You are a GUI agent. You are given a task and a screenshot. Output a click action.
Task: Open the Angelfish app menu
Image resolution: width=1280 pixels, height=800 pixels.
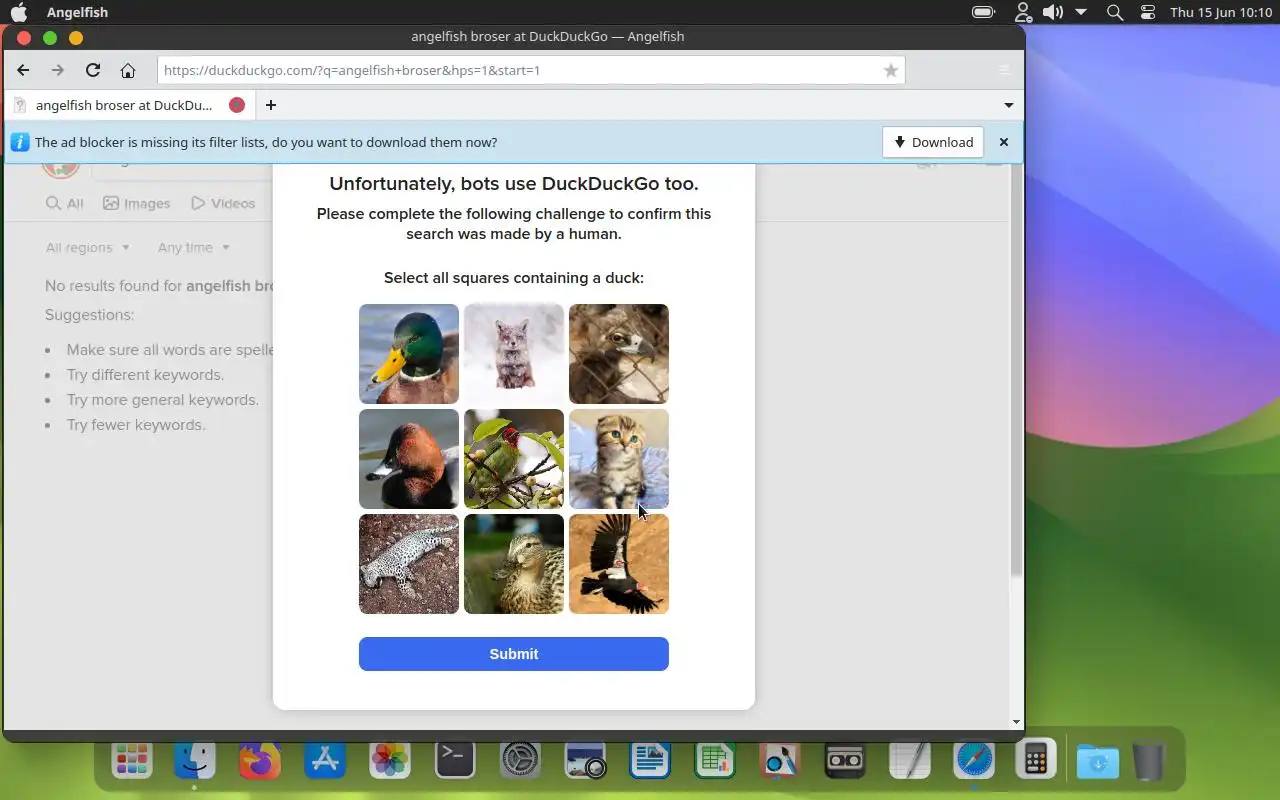tap(77, 12)
